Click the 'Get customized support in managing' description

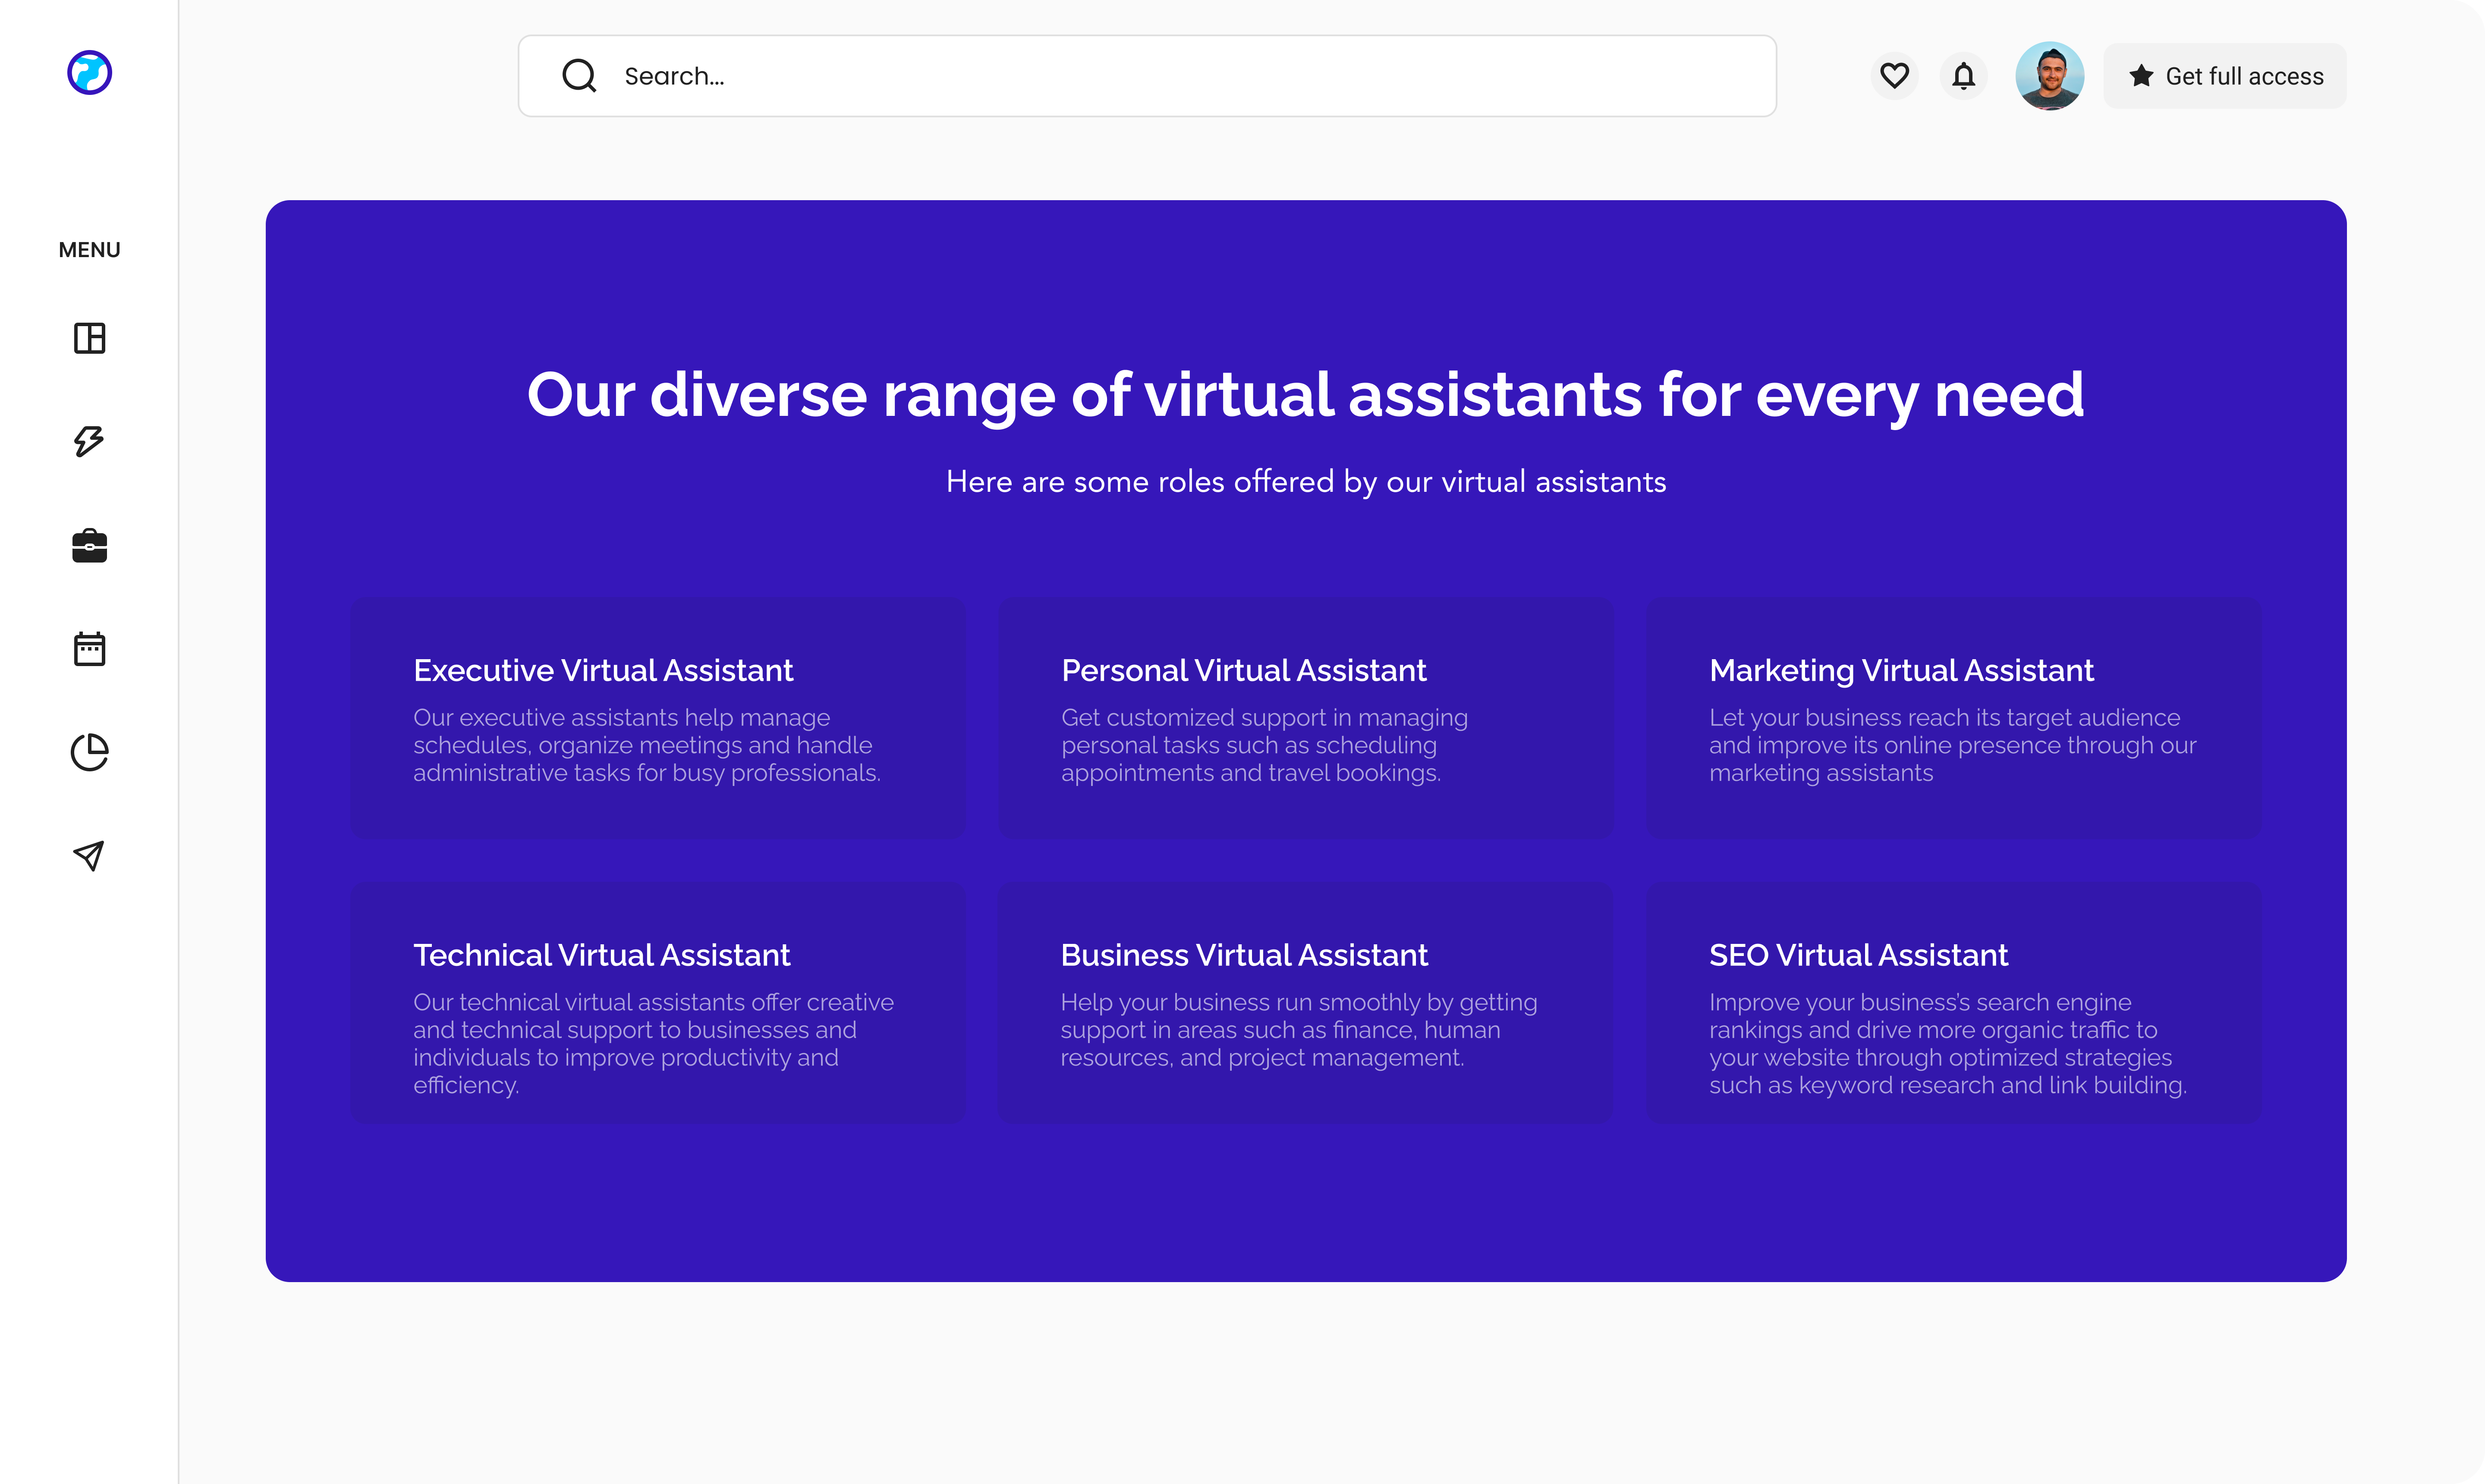tap(1264, 745)
